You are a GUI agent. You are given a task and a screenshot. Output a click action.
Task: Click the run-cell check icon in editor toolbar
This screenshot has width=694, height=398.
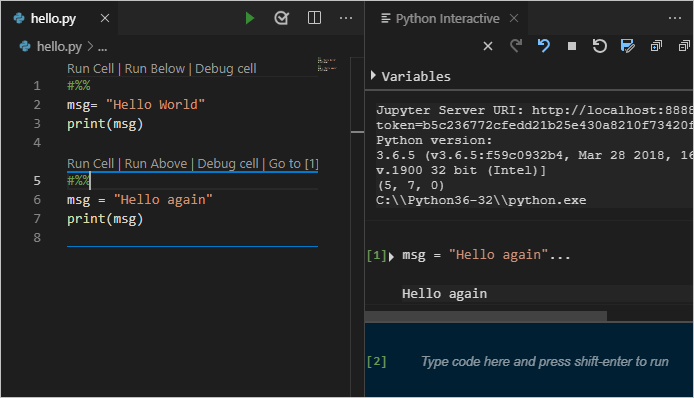pyautogui.click(x=281, y=18)
